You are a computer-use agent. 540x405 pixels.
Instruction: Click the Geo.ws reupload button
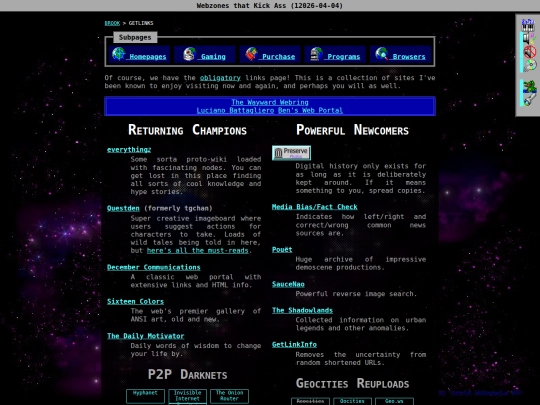[394, 401]
